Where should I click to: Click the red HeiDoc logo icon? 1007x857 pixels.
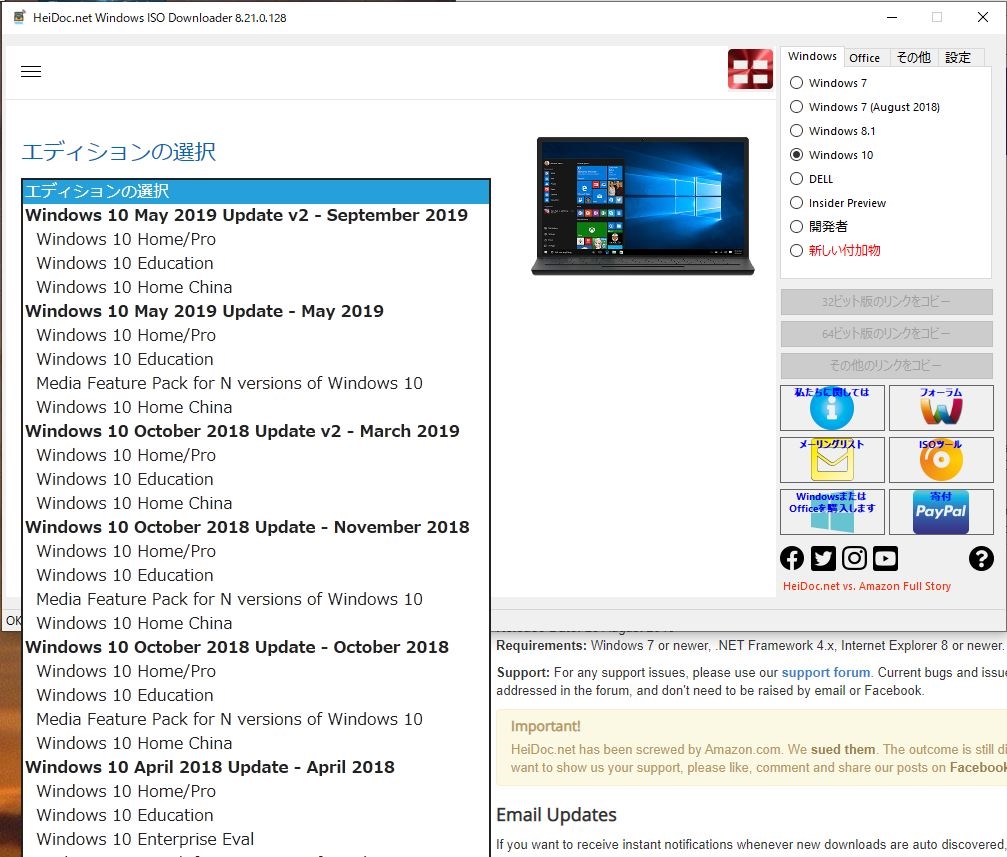[x=749, y=69]
